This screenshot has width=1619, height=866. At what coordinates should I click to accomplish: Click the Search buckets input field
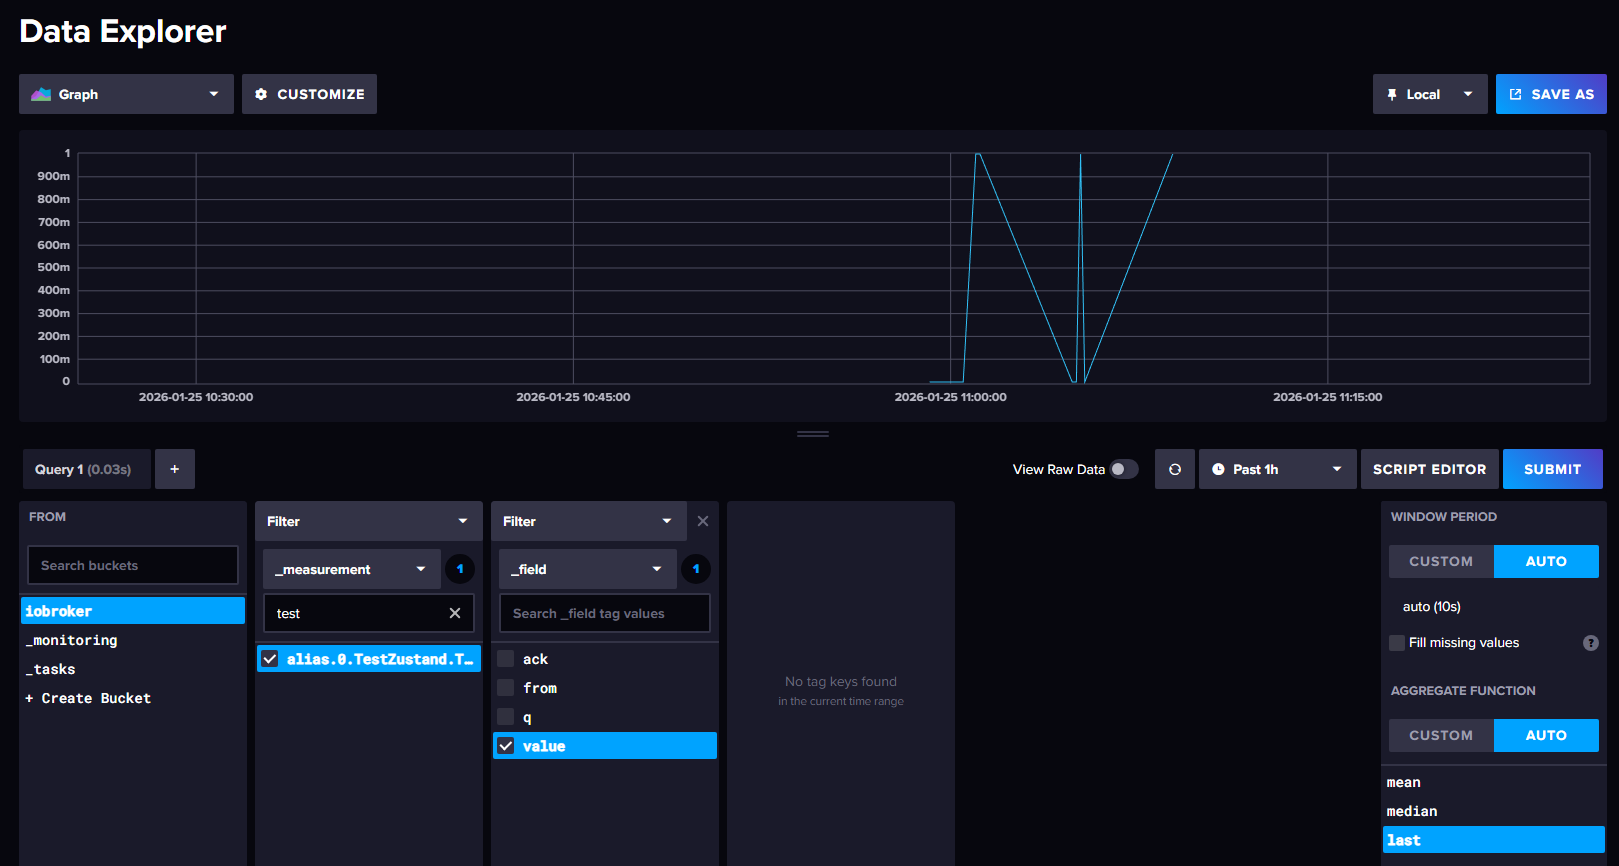coord(133,565)
